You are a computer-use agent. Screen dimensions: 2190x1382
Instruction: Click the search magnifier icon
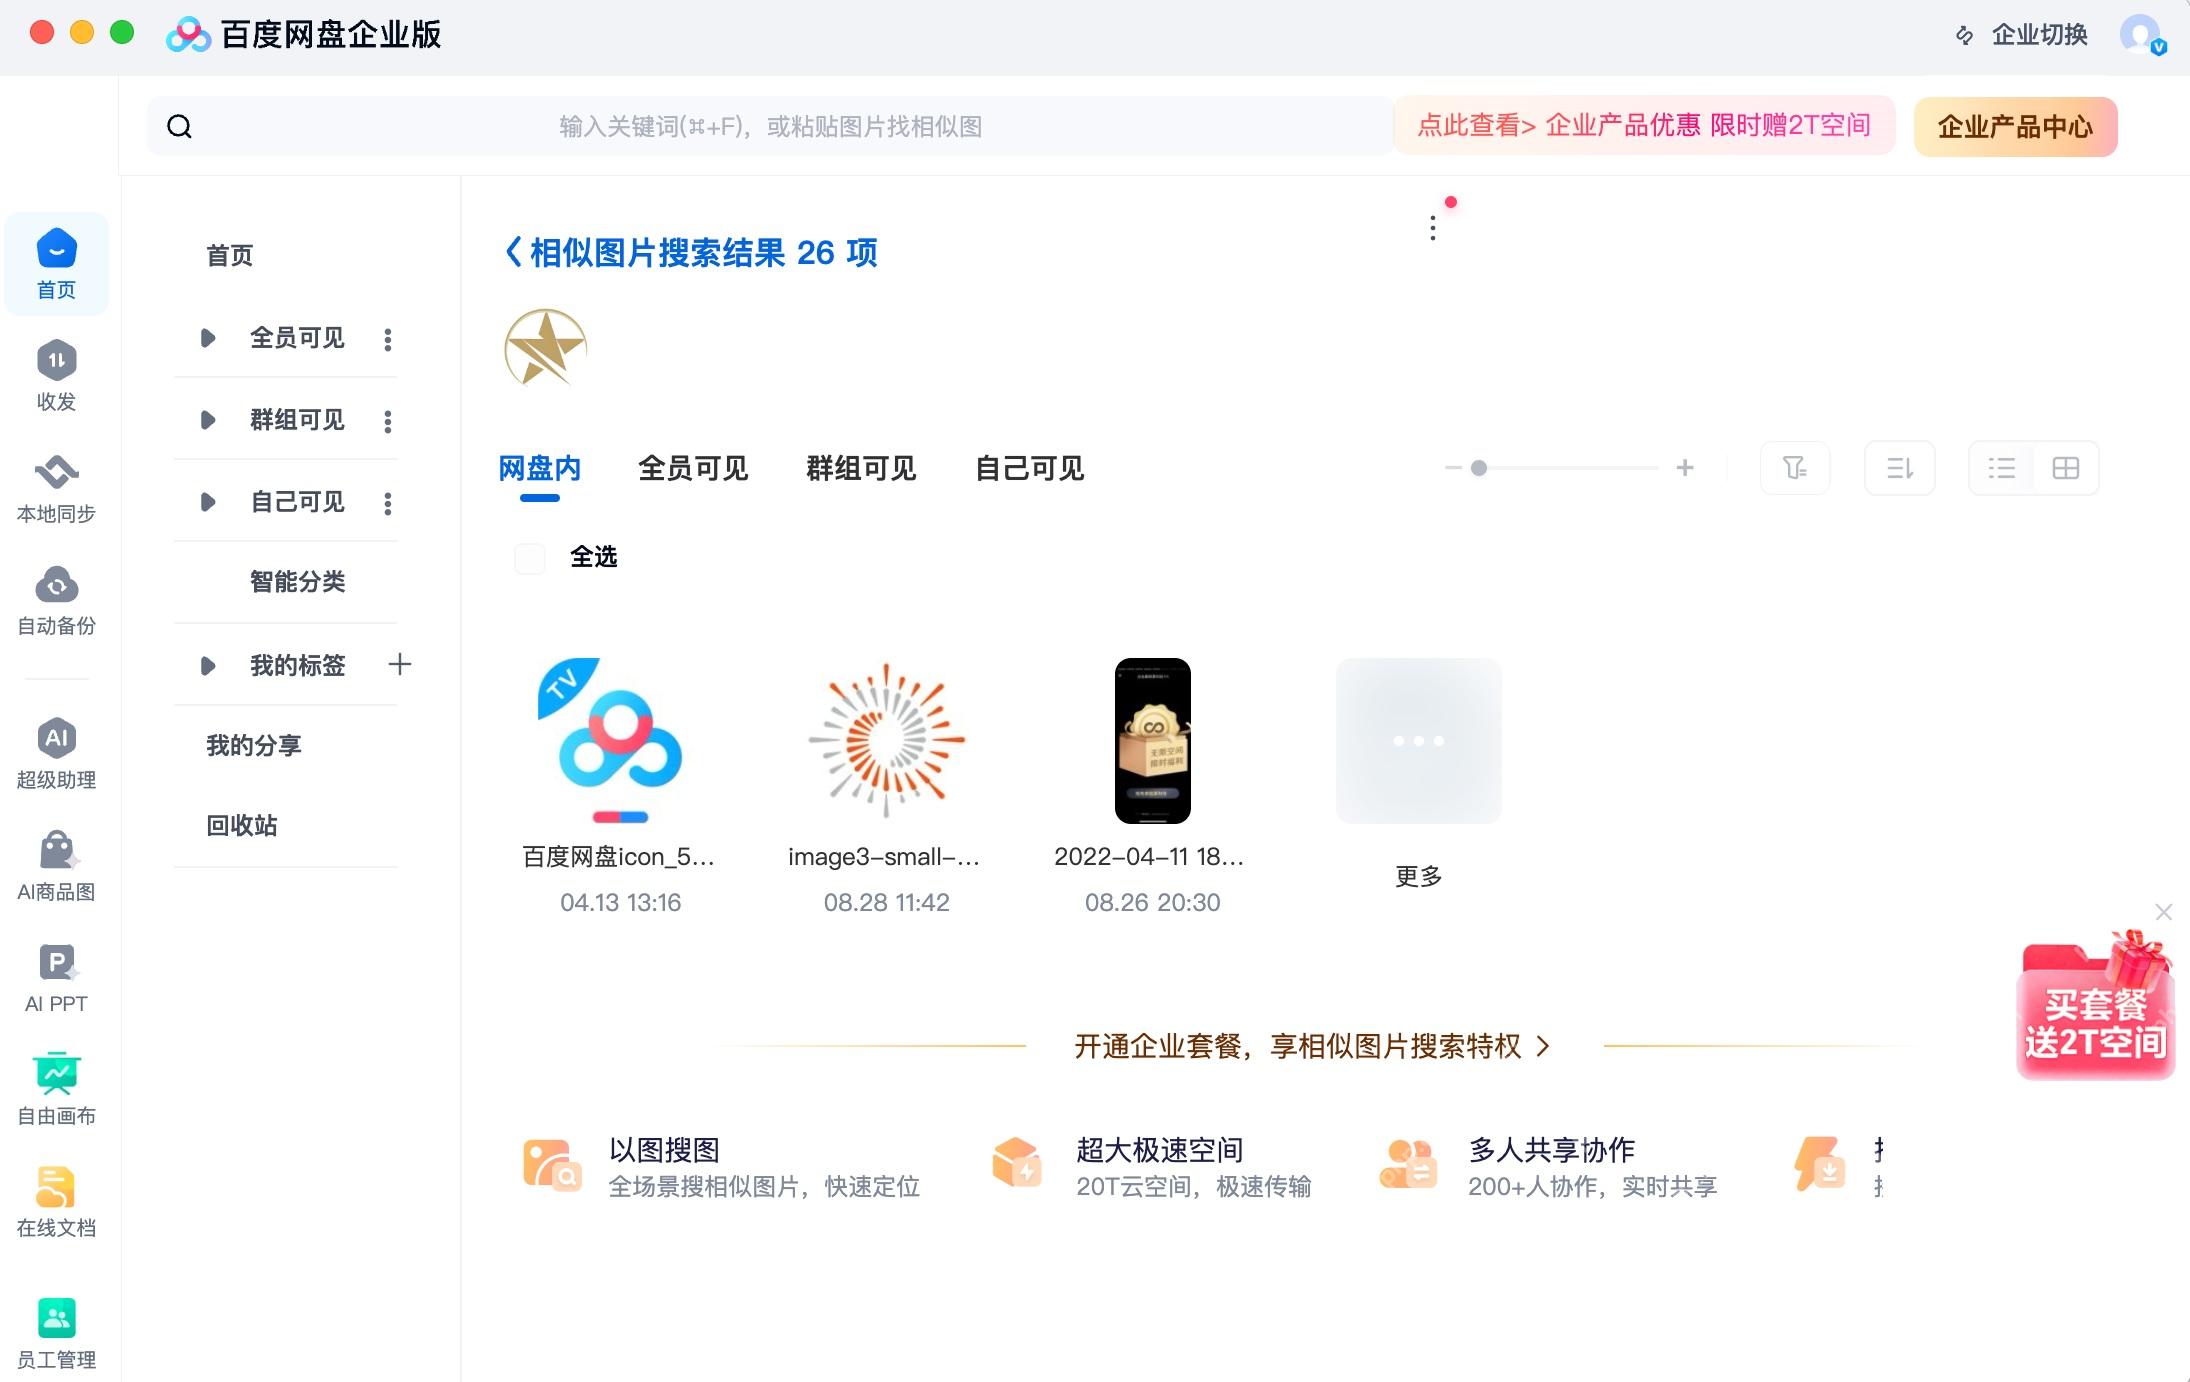179,126
